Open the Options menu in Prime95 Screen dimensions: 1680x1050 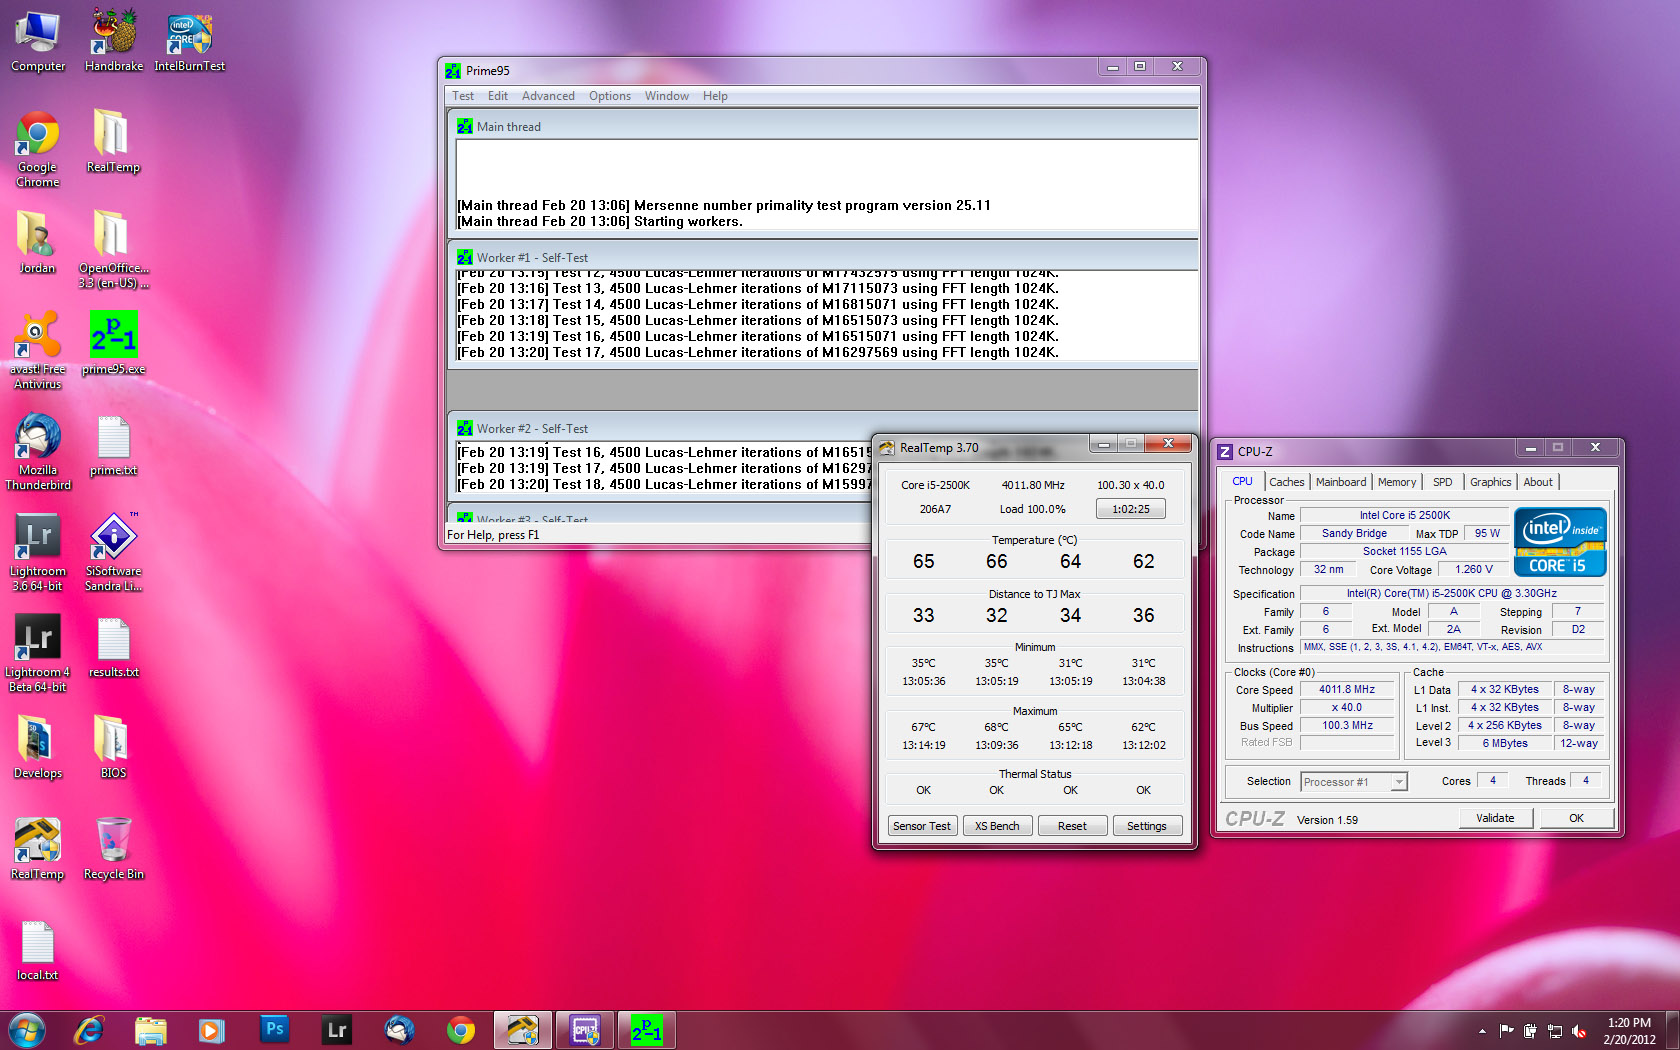(609, 96)
